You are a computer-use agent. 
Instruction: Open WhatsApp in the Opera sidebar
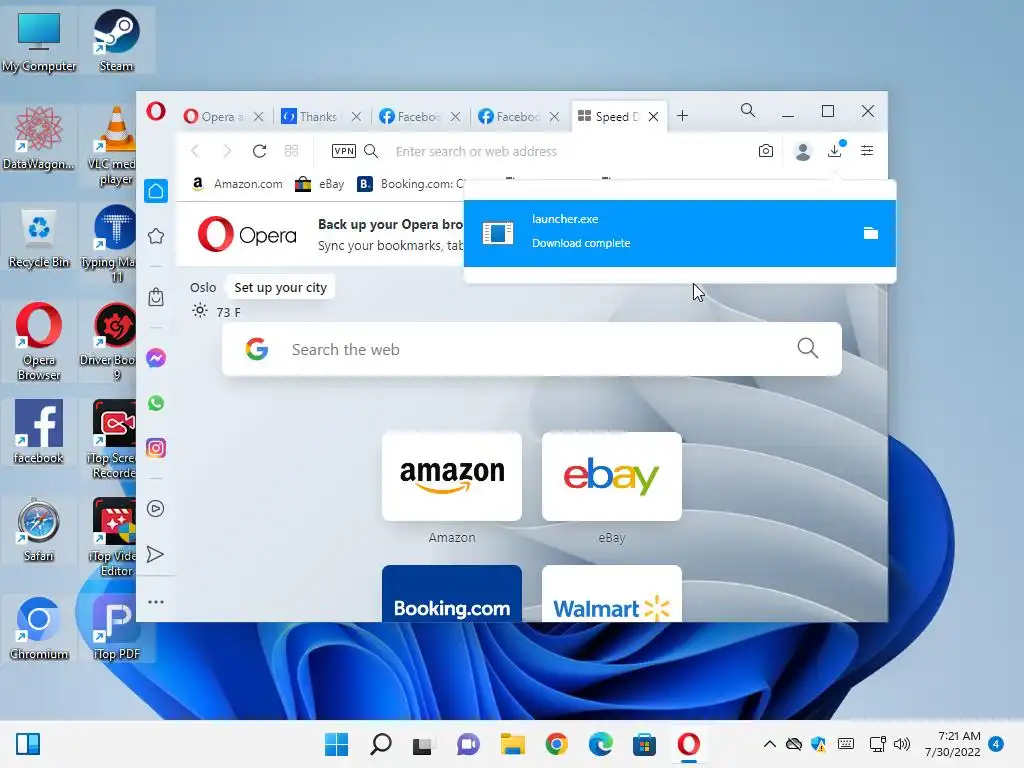click(156, 403)
